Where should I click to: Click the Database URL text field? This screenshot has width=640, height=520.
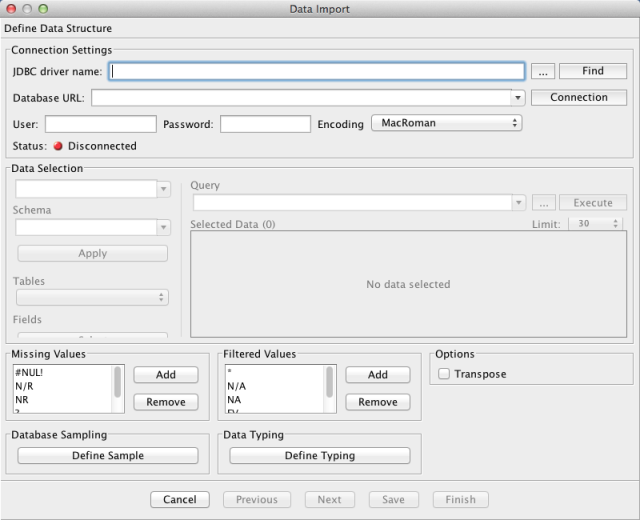click(x=301, y=98)
